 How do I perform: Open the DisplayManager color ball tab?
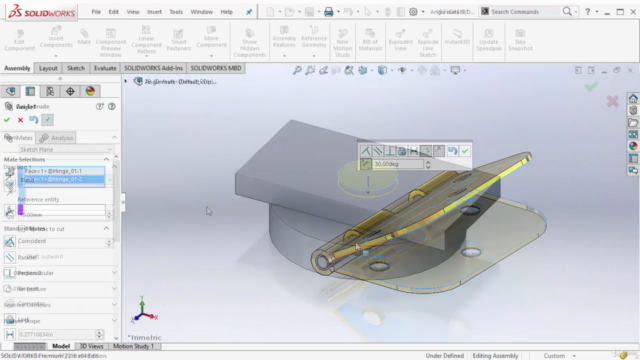point(90,91)
